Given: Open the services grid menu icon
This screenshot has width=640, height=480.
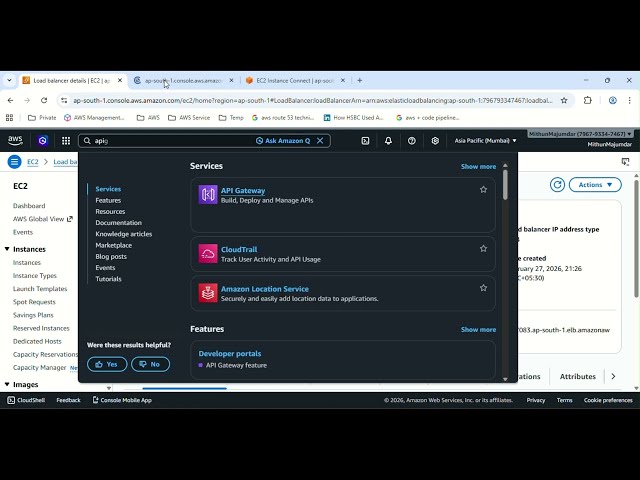Looking at the screenshot, I should coord(66,140).
